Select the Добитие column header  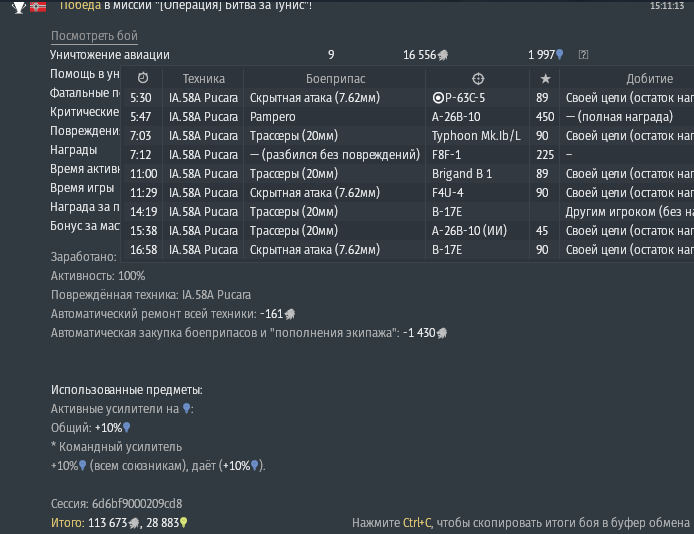(x=649, y=79)
